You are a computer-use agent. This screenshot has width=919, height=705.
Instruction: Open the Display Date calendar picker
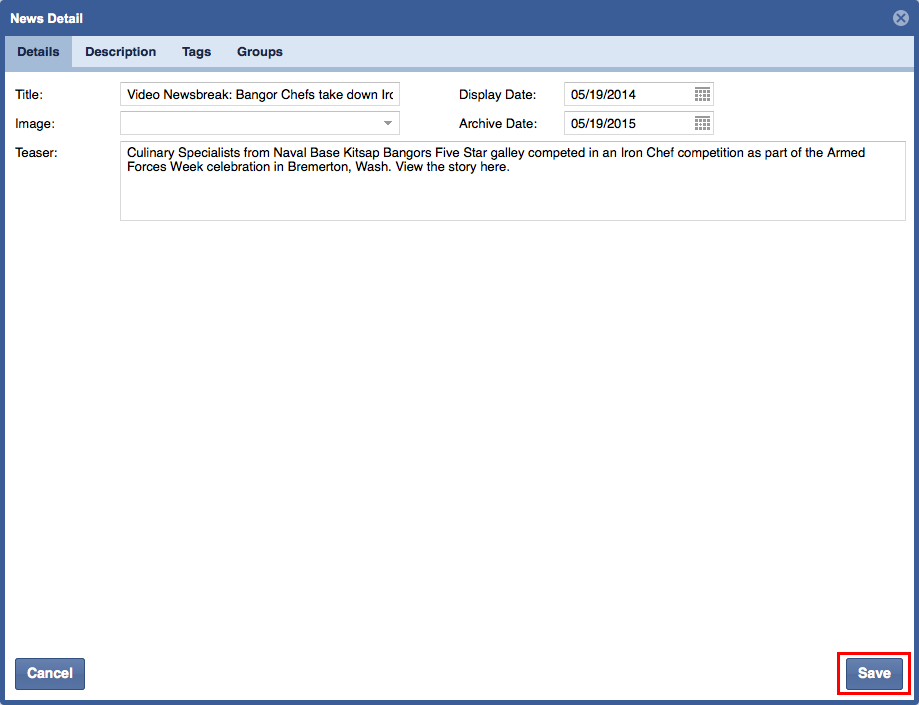[702, 94]
